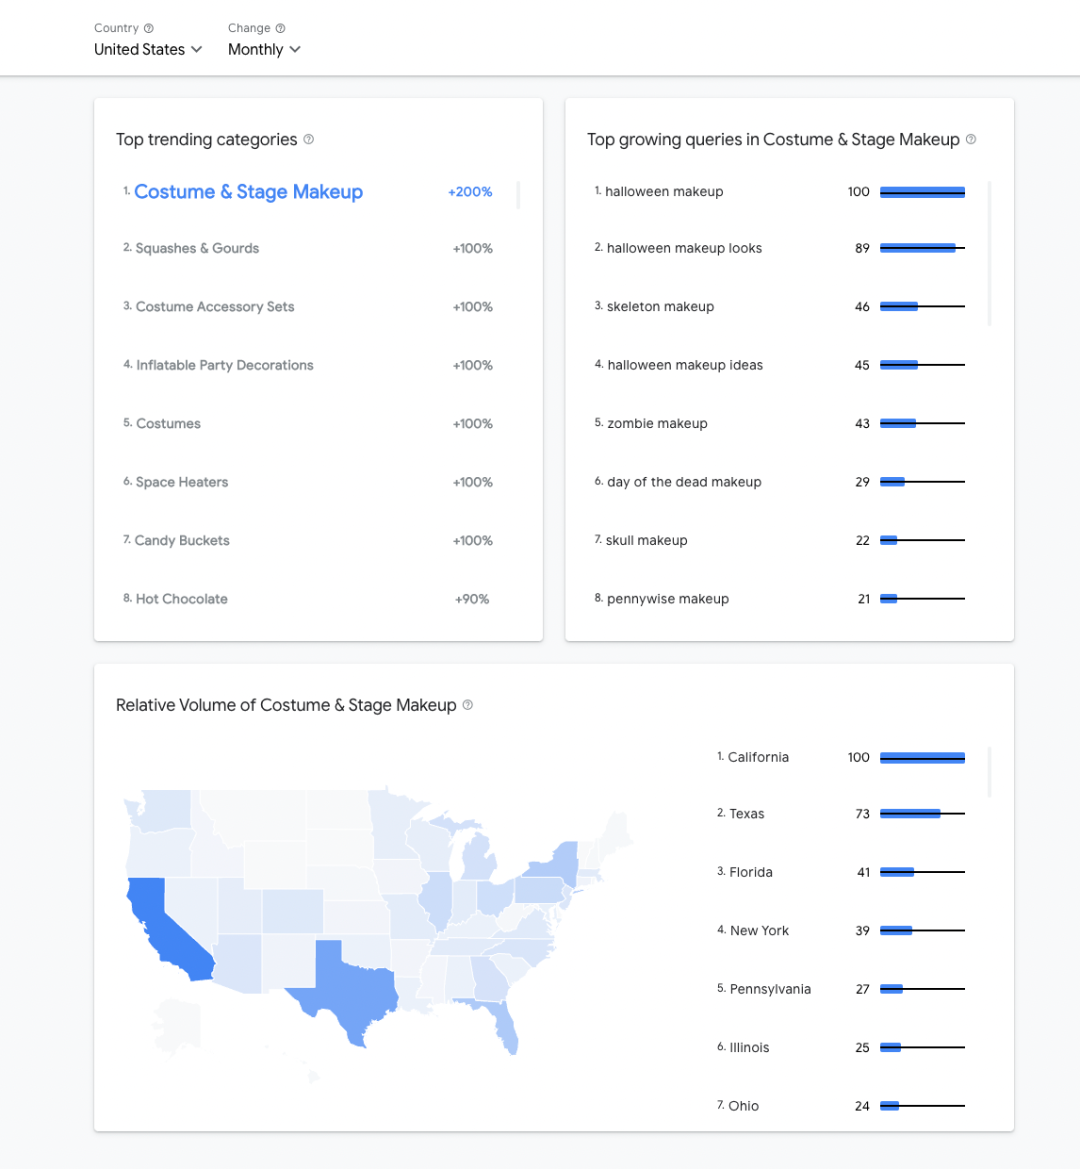Choose the Space Heaters category
Screen dimensions: 1080x1169
[x=182, y=482]
